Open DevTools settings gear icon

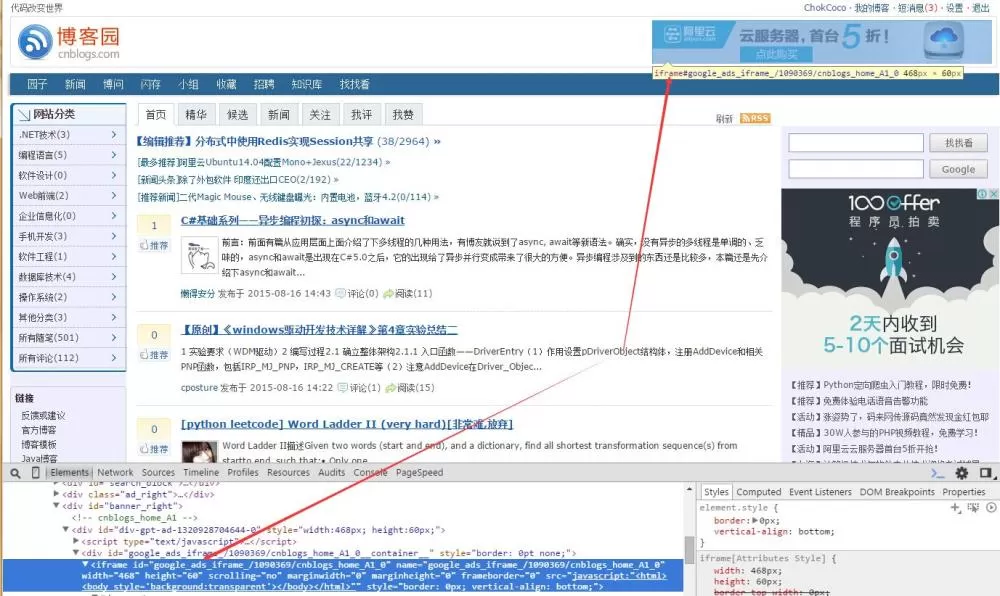(962, 473)
